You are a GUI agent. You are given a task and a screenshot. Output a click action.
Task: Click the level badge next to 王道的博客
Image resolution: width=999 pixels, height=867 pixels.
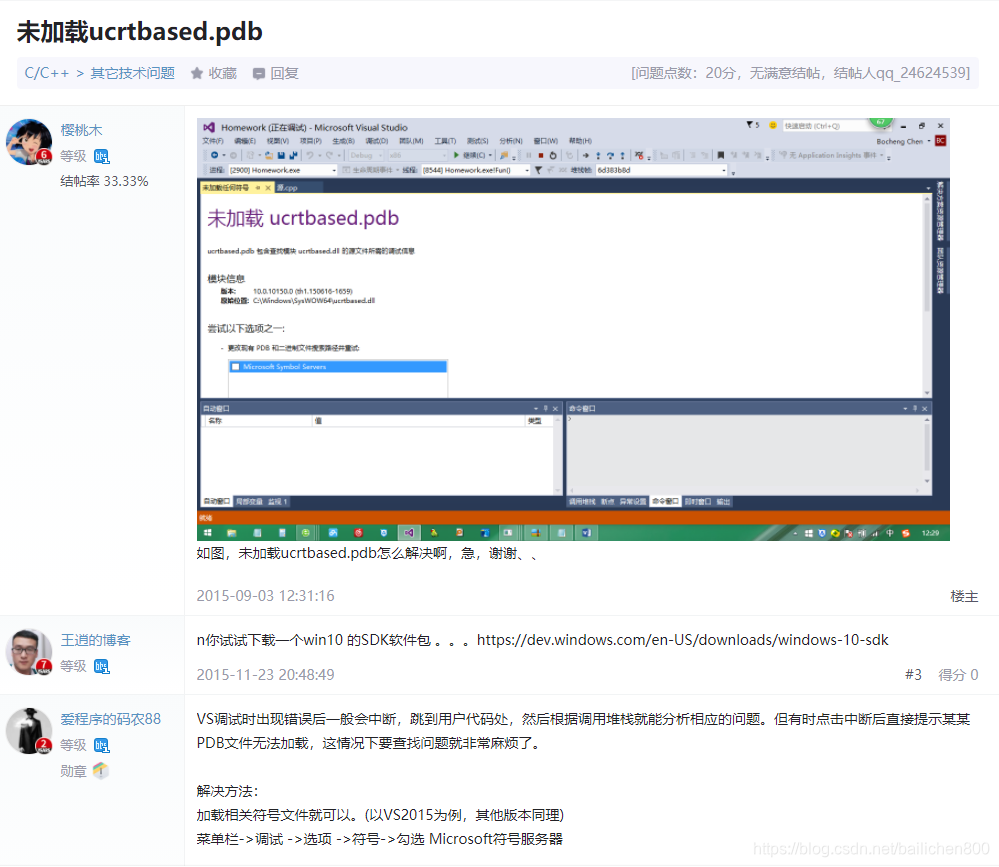pos(101,666)
